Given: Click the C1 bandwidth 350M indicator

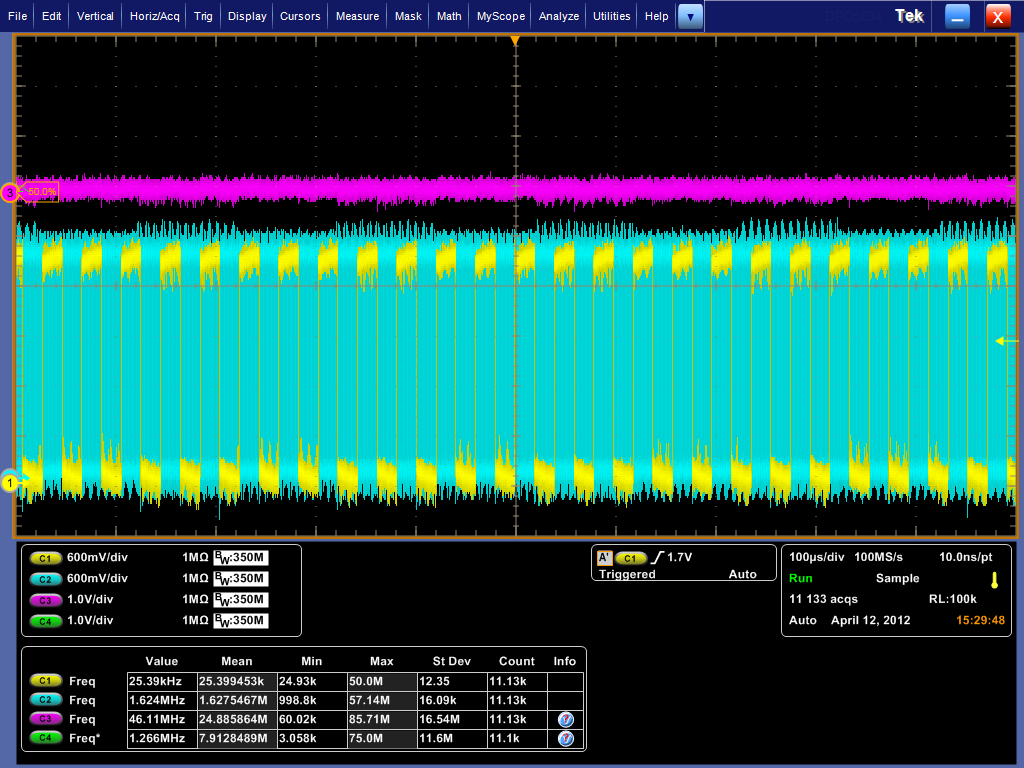Looking at the screenshot, I should coord(241,558).
